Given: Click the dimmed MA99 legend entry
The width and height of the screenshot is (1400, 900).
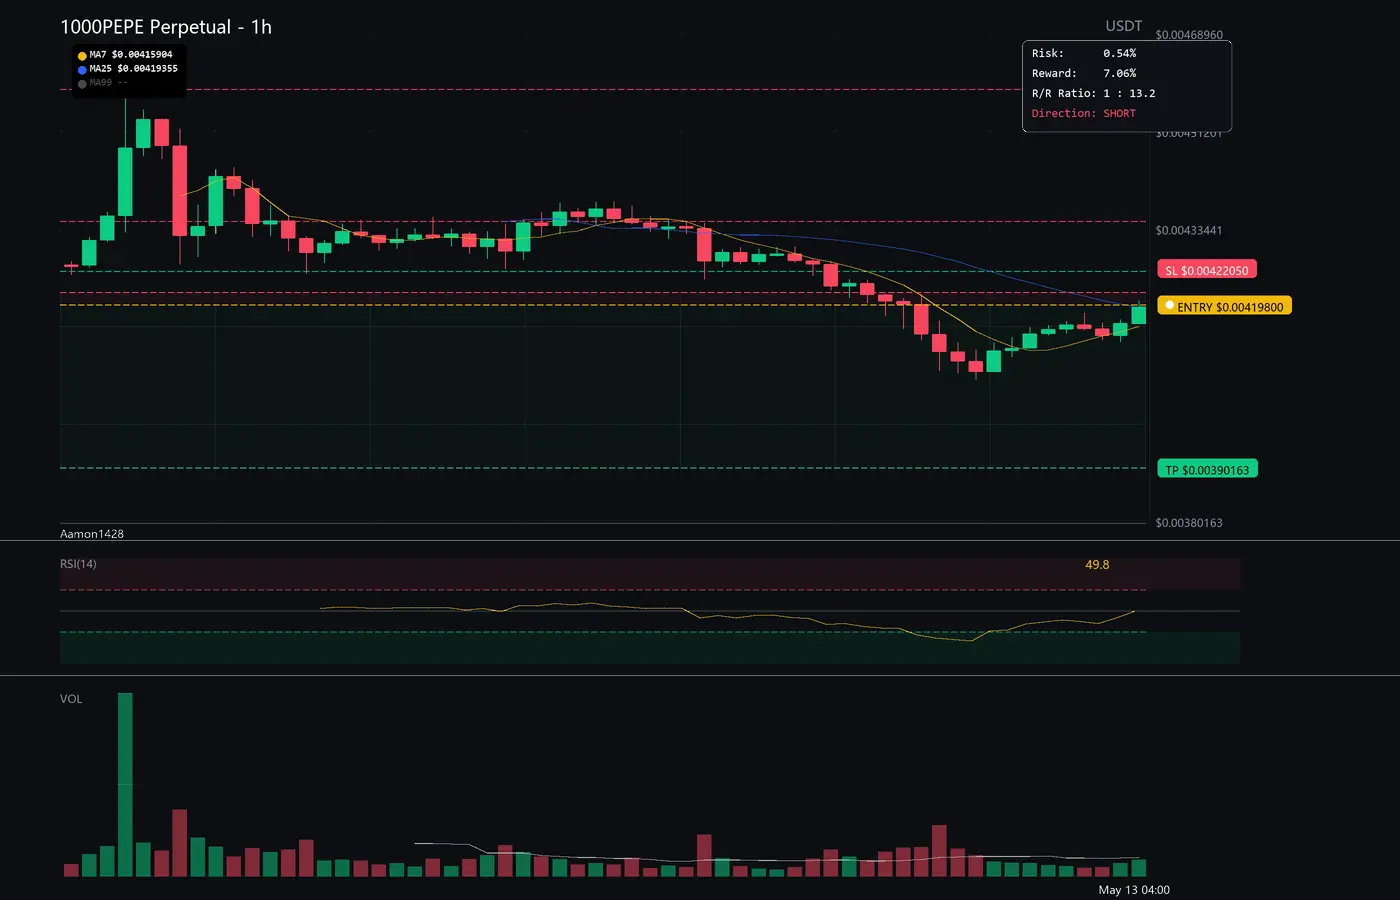Looking at the screenshot, I should (108, 83).
